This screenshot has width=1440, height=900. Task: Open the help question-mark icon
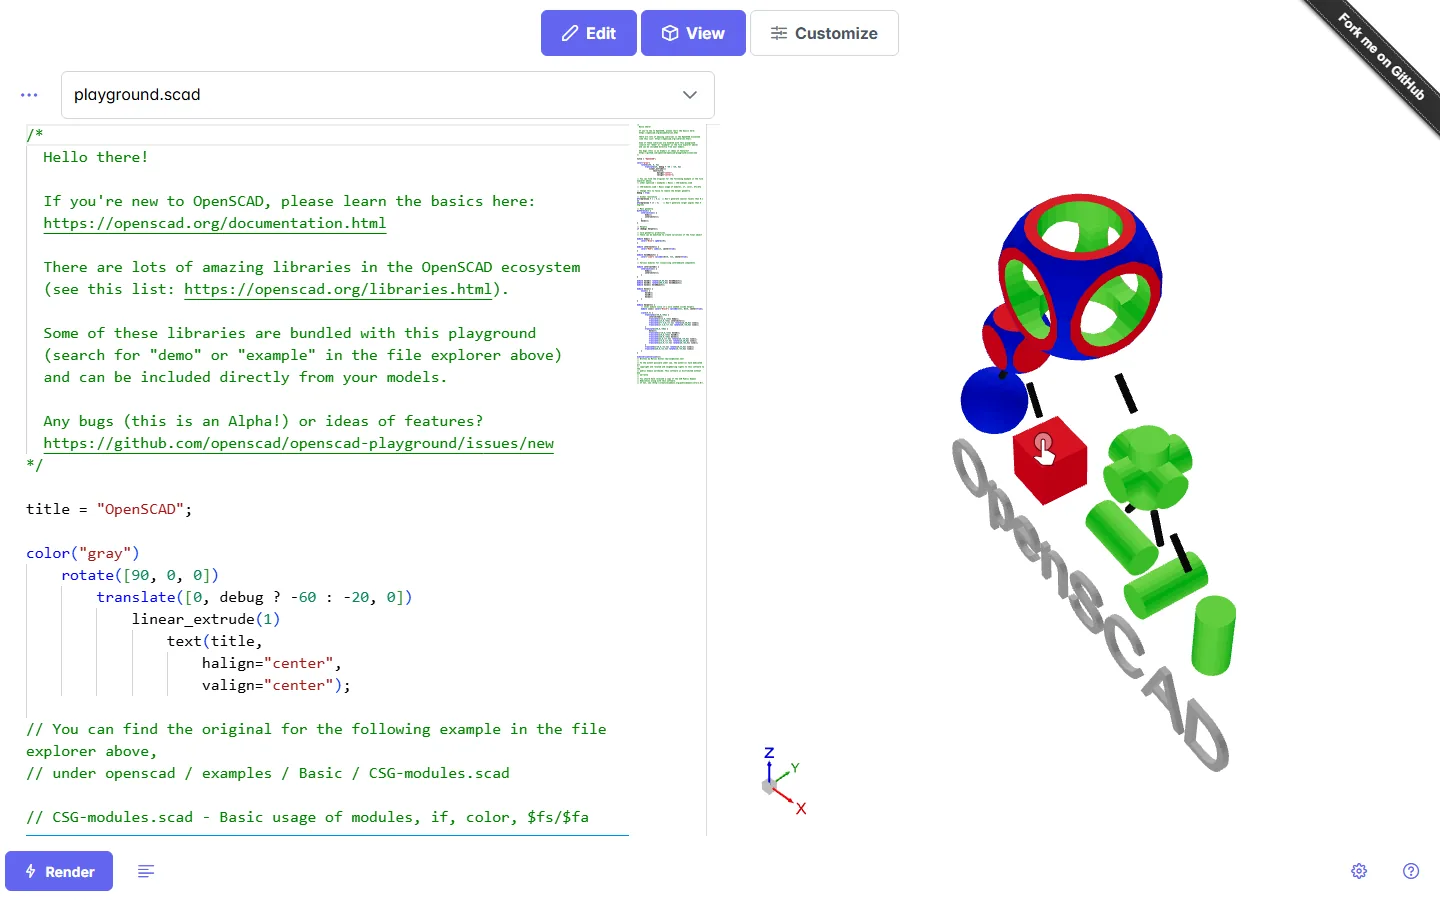(x=1411, y=871)
